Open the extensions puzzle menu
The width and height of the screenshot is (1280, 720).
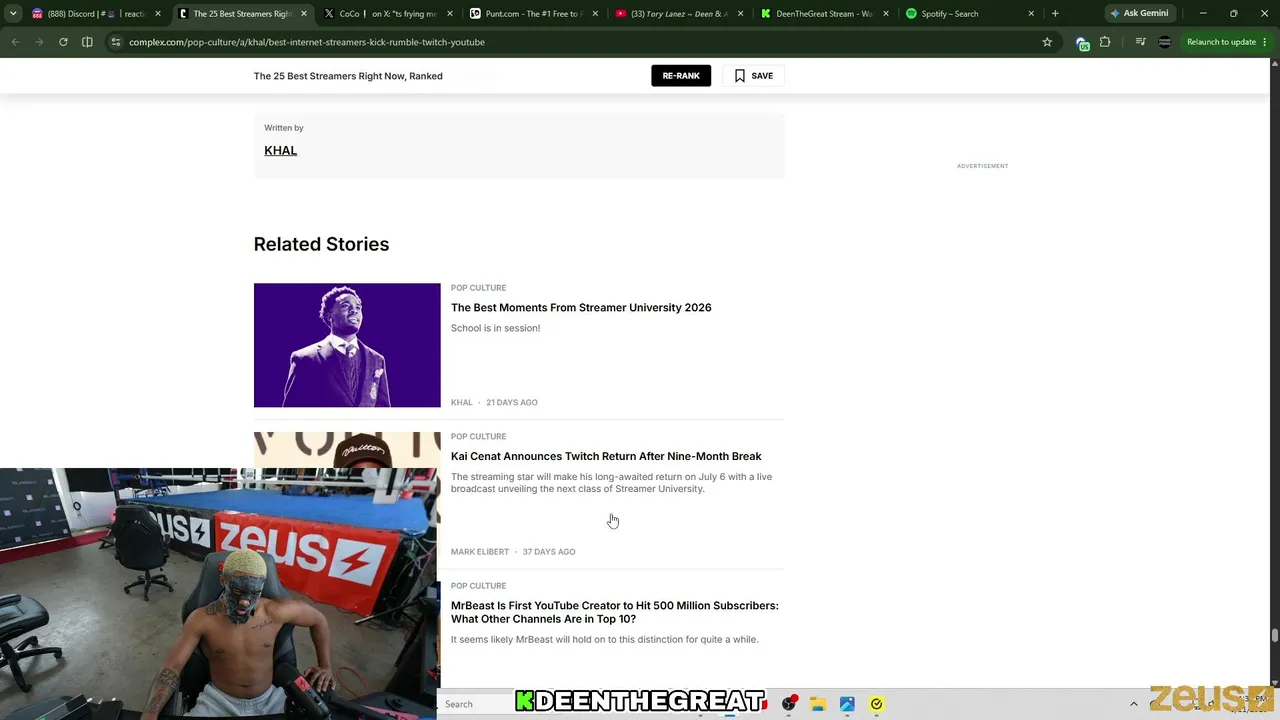click(1105, 42)
